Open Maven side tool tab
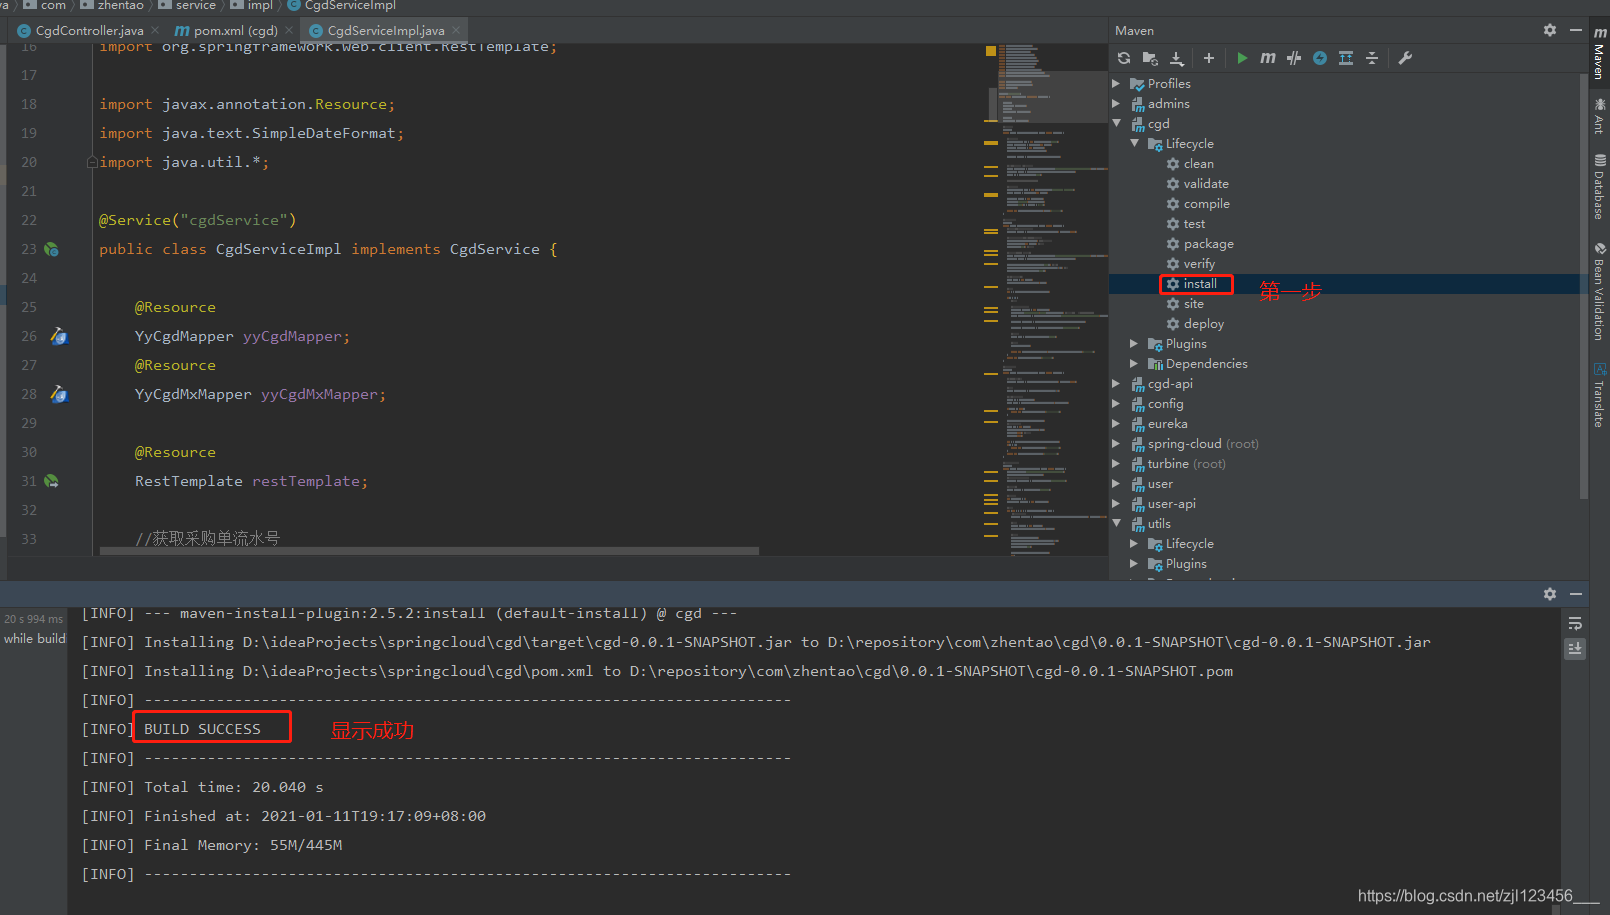This screenshot has height=915, width=1610. coord(1599,52)
